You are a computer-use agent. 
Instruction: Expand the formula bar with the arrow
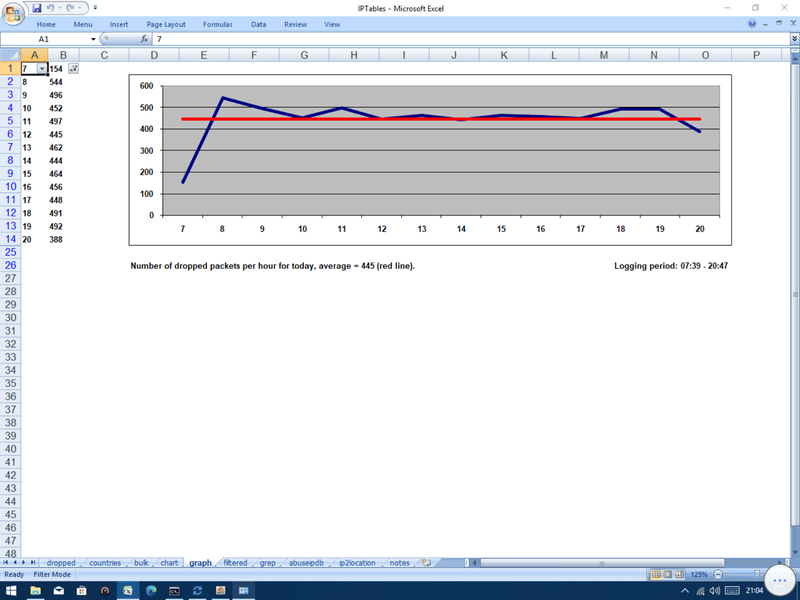pos(794,39)
